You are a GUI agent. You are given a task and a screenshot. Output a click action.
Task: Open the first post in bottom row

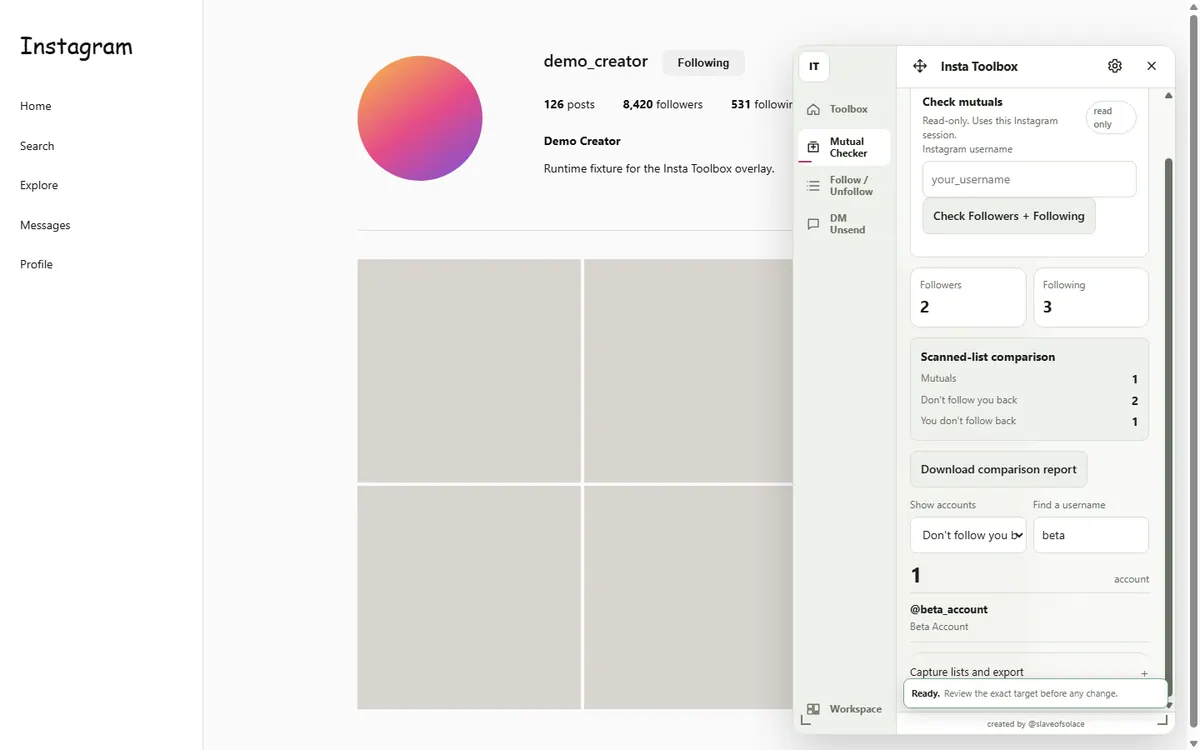[x=469, y=597]
